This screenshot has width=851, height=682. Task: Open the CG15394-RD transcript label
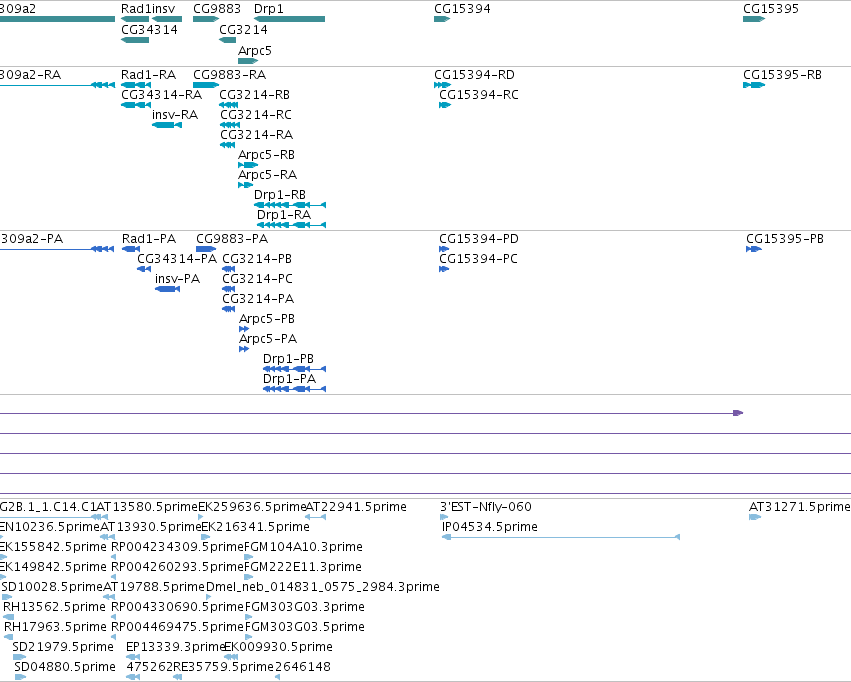tap(474, 75)
